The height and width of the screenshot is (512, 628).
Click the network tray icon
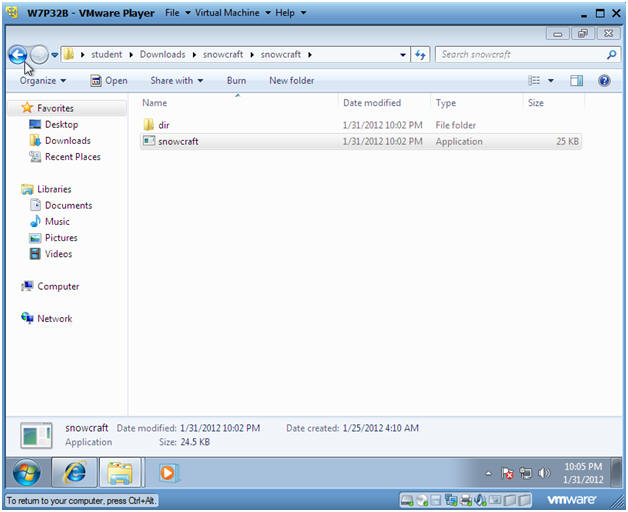tap(525, 474)
